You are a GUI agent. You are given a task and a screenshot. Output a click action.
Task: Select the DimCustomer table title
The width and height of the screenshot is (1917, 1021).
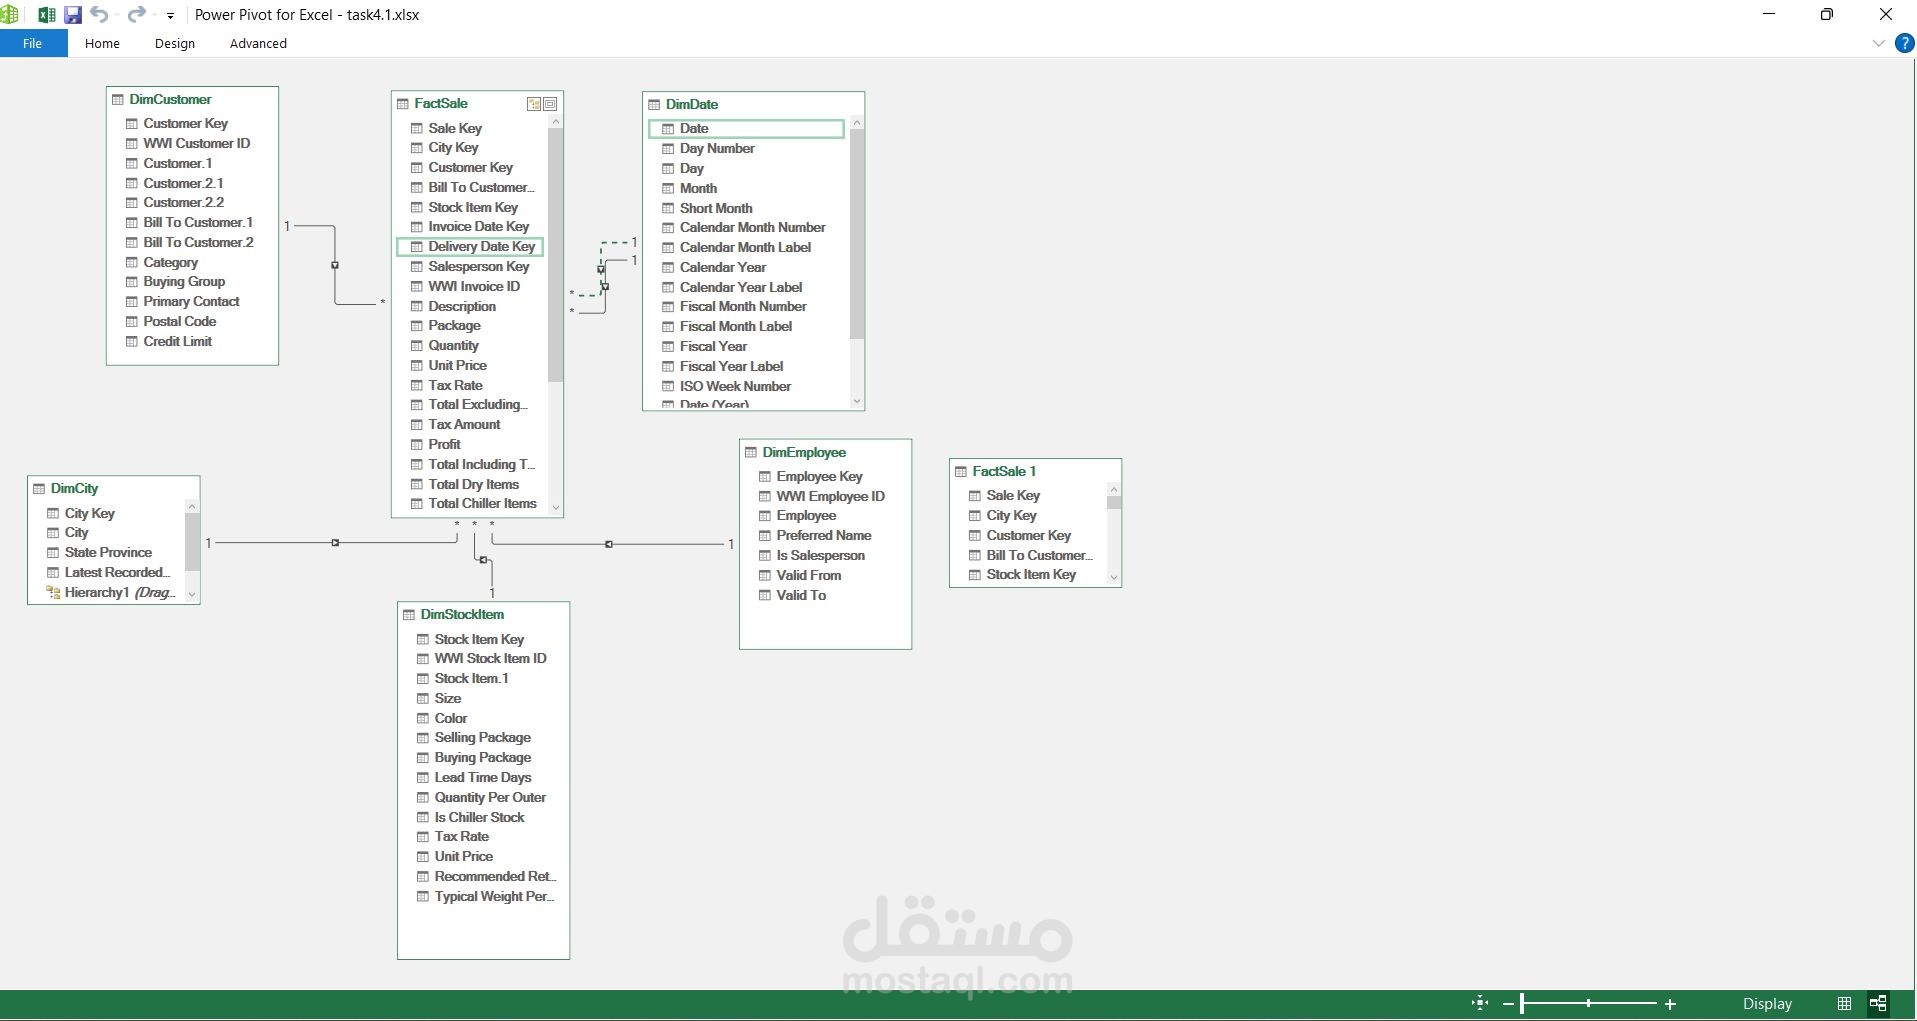coord(170,100)
